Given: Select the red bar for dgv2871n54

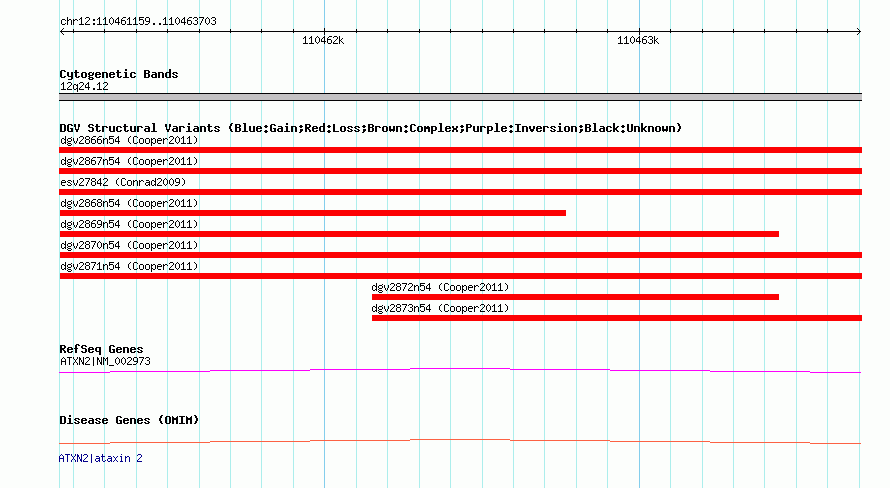Looking at the screenshot, I should click(460, 276).
